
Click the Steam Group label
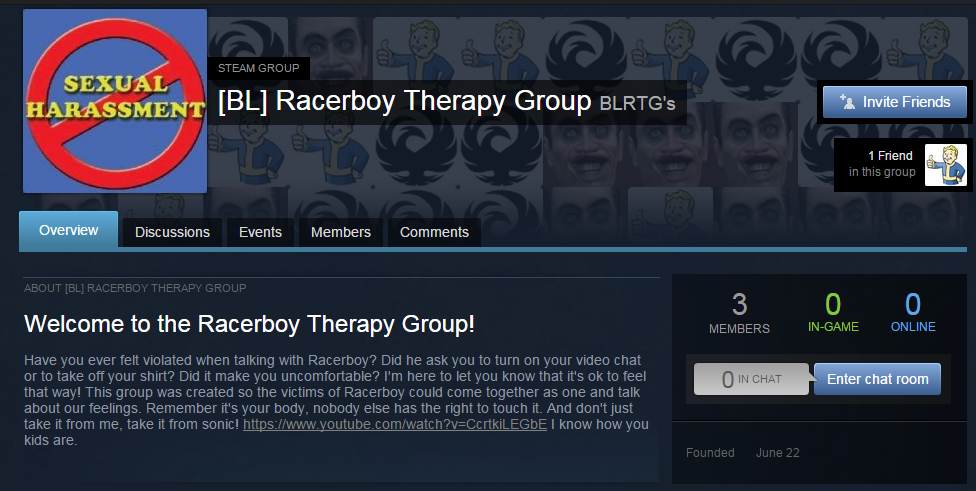(258, 68)
